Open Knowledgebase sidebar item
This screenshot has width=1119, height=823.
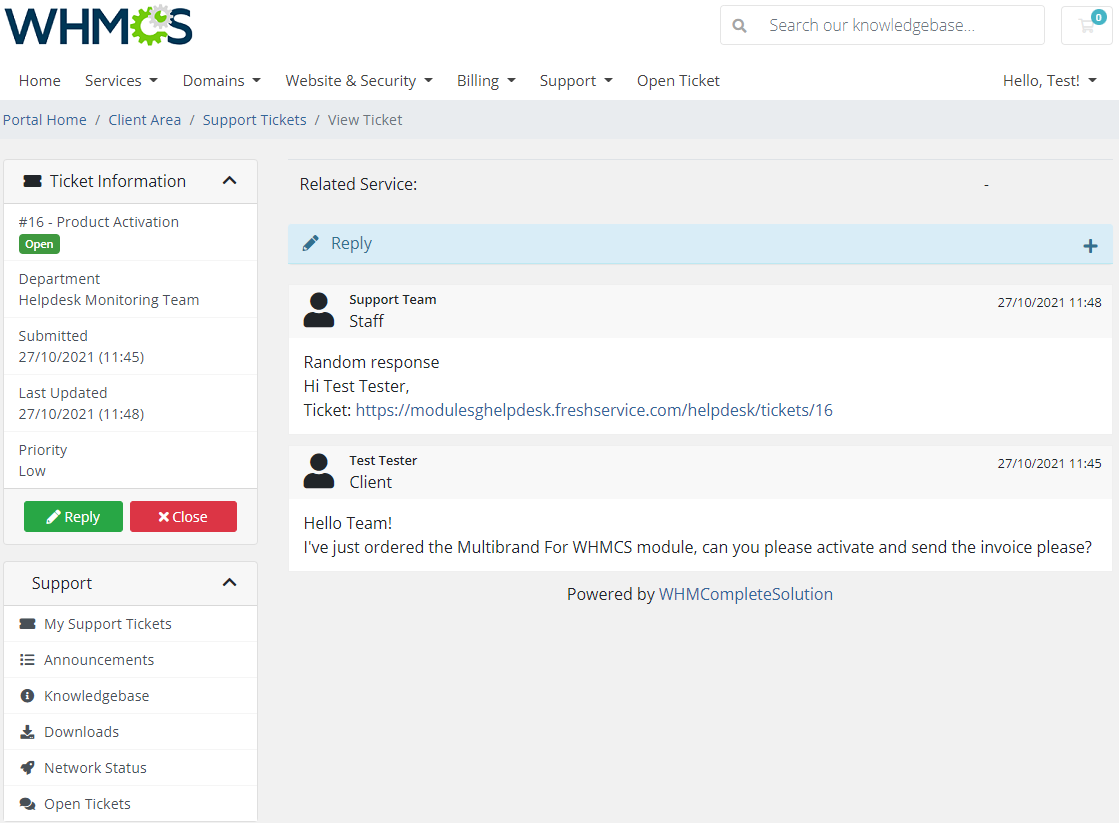tap(131, 695)
